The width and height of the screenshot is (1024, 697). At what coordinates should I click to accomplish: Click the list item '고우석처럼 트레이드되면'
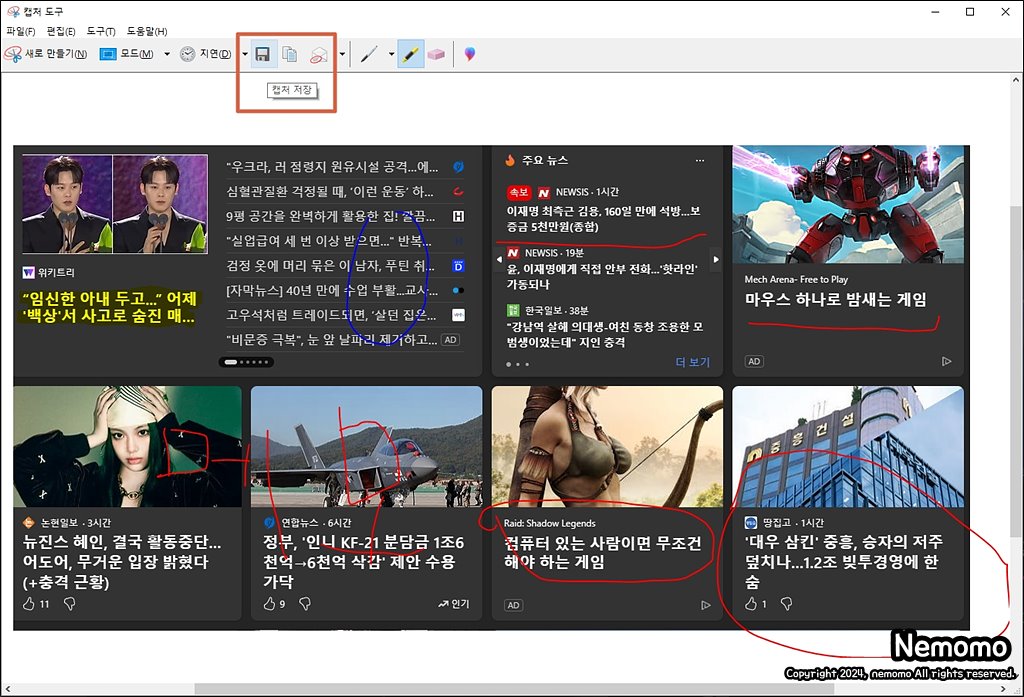click(331, 315)
